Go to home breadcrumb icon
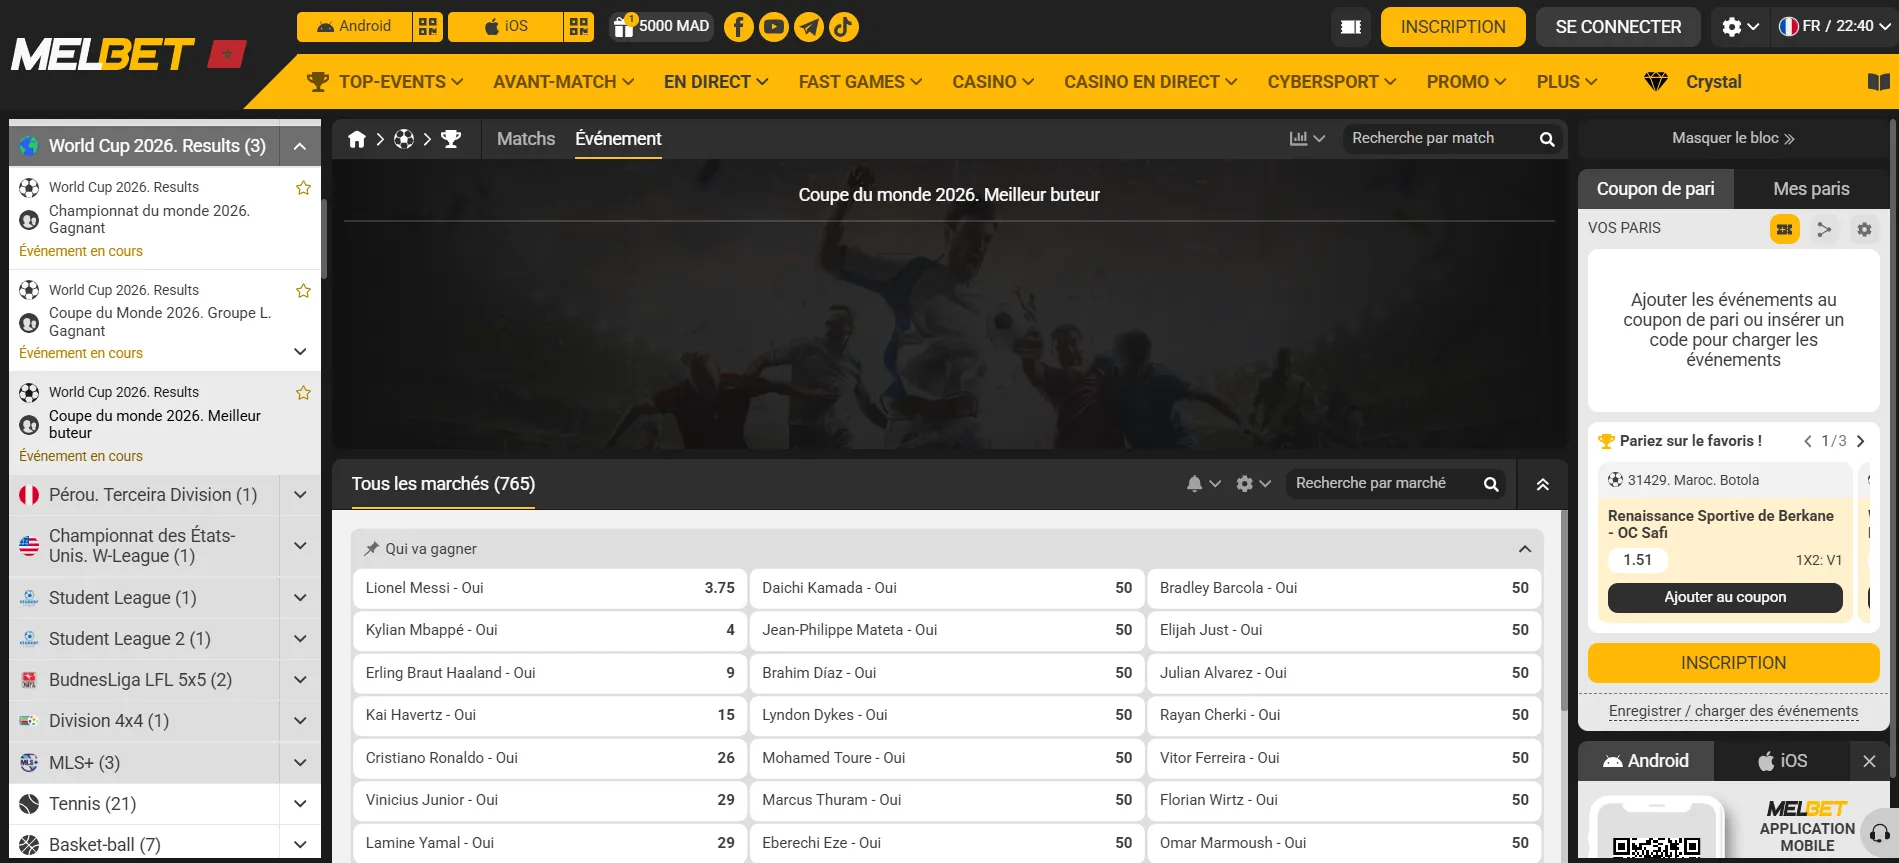The width and height of the screenshot is (1899, 863). (x=357, y=139)
